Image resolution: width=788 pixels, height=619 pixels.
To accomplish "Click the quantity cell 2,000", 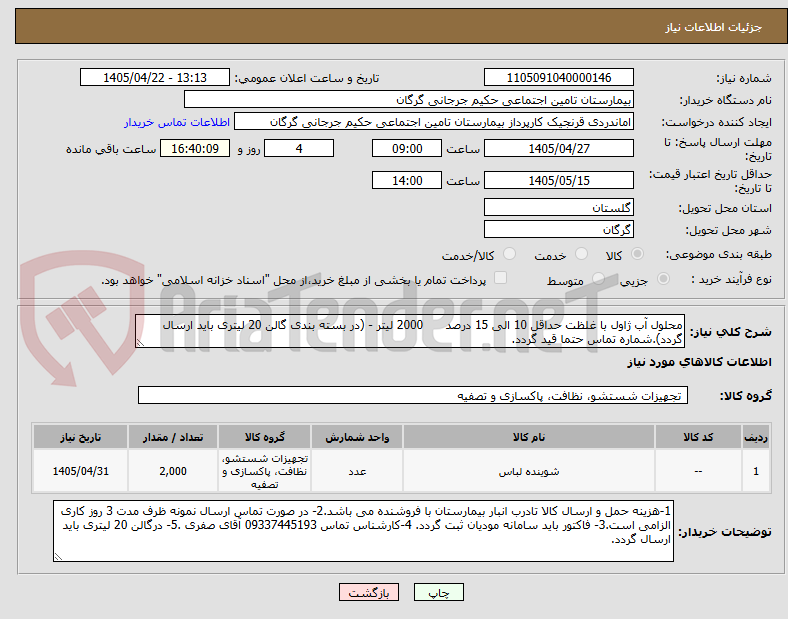I will click(173, 471).
